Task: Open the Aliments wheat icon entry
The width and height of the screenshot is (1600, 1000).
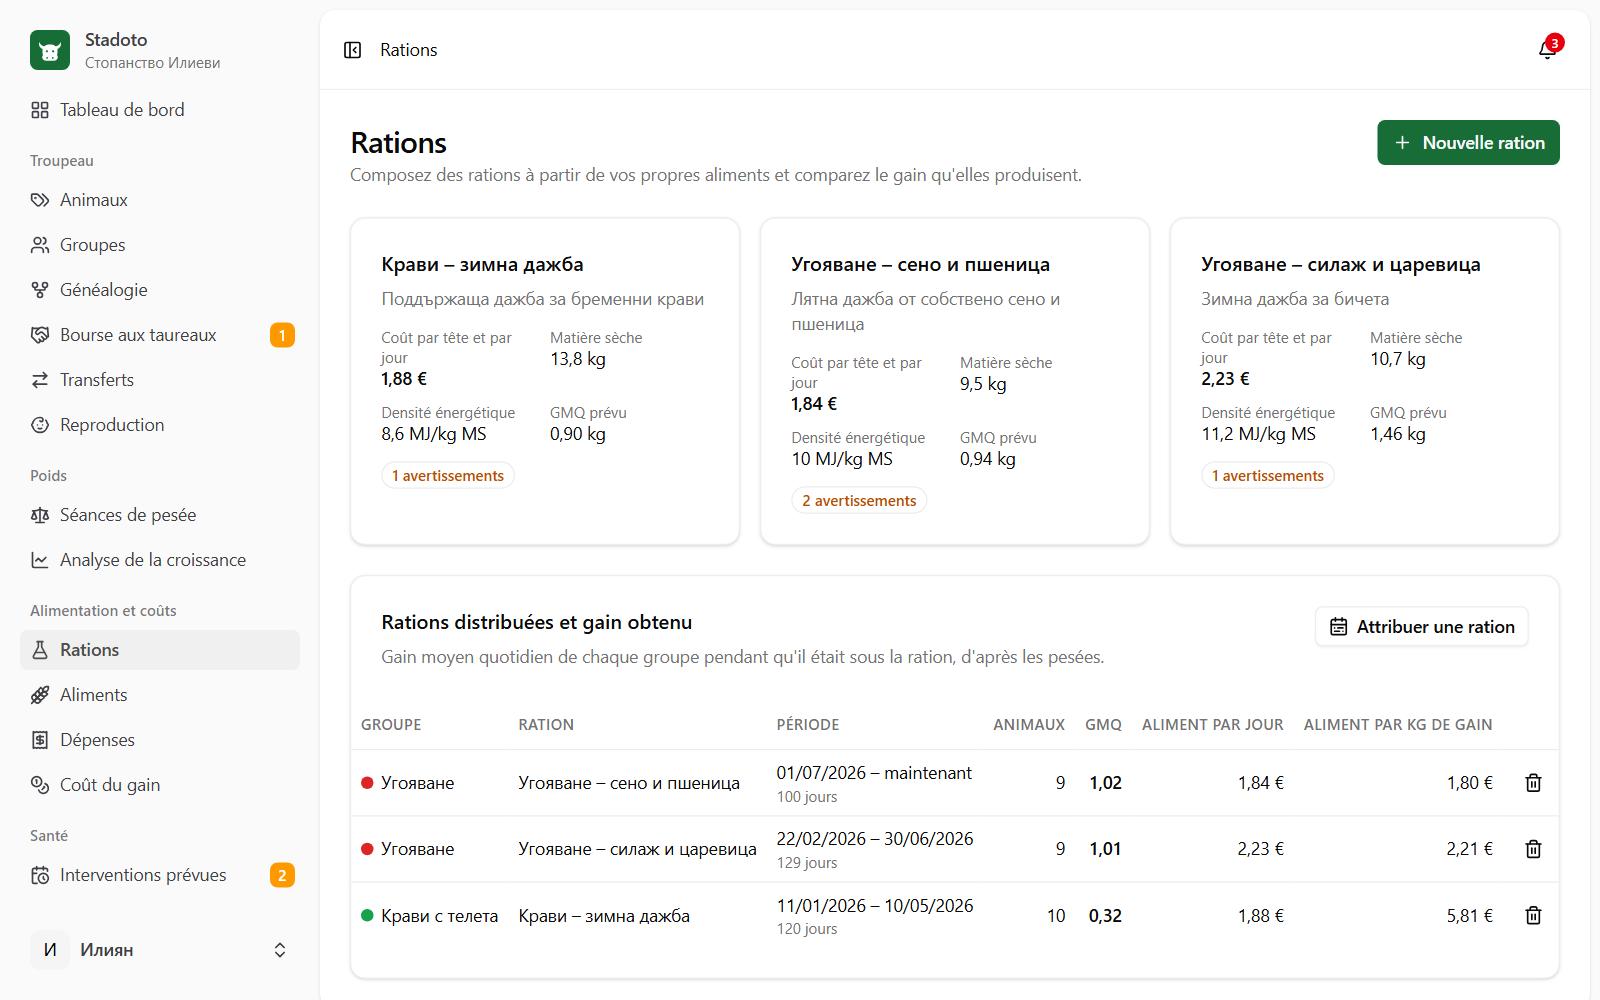Action: point(40,695)
